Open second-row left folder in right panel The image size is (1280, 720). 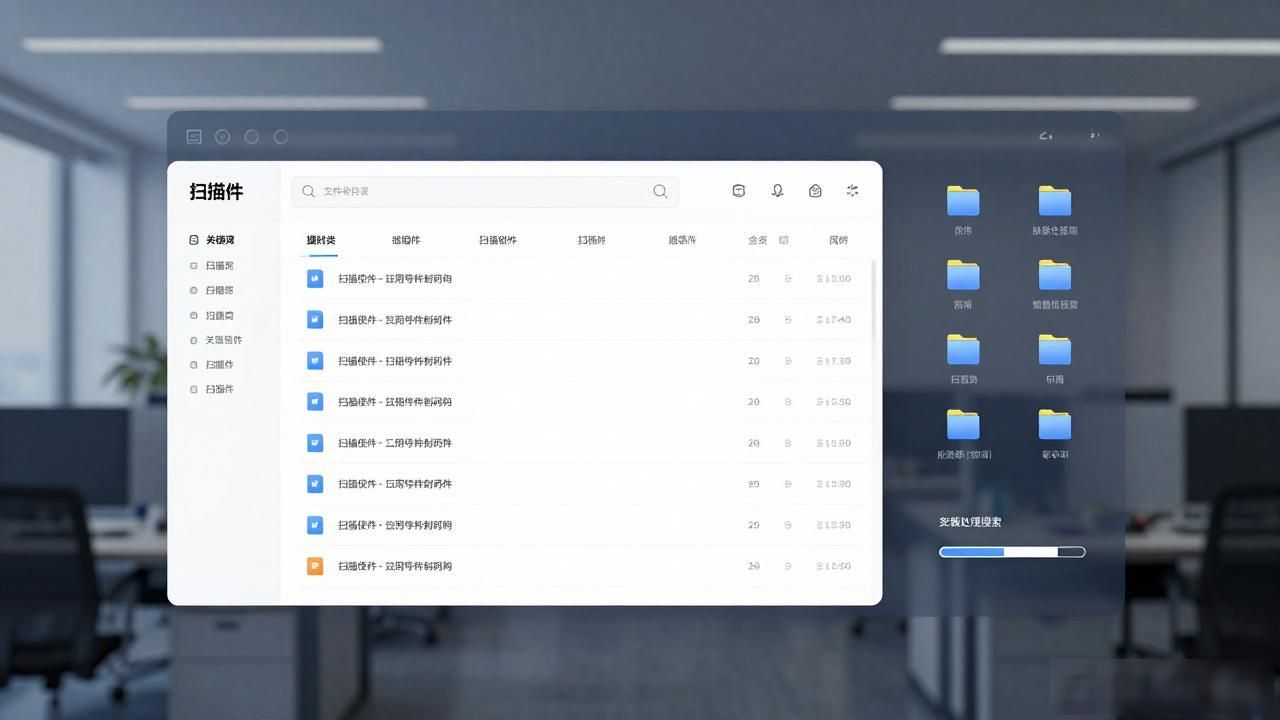(x=963, y=275)
